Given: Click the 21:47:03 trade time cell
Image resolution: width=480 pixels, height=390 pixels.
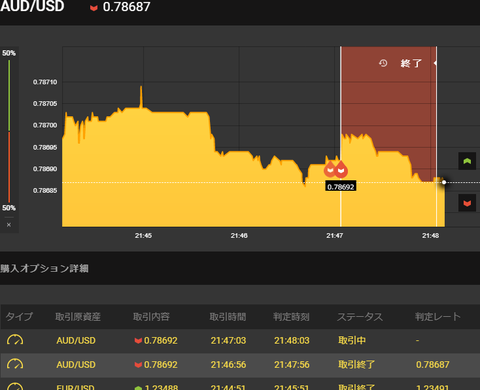Looking at the screenshot, I should click(228, 340).
